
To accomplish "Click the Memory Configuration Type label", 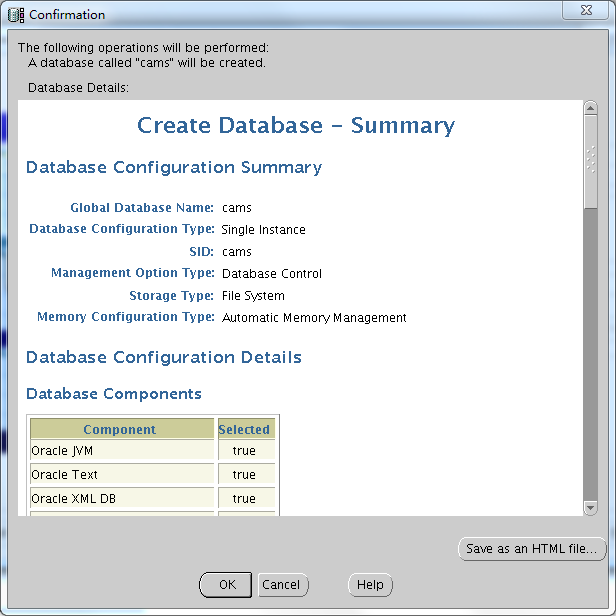I will [126, 317].
